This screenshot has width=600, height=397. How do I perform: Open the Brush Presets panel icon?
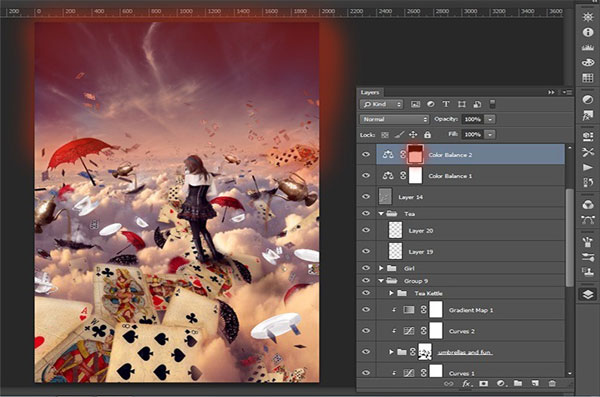click(588, 257)
